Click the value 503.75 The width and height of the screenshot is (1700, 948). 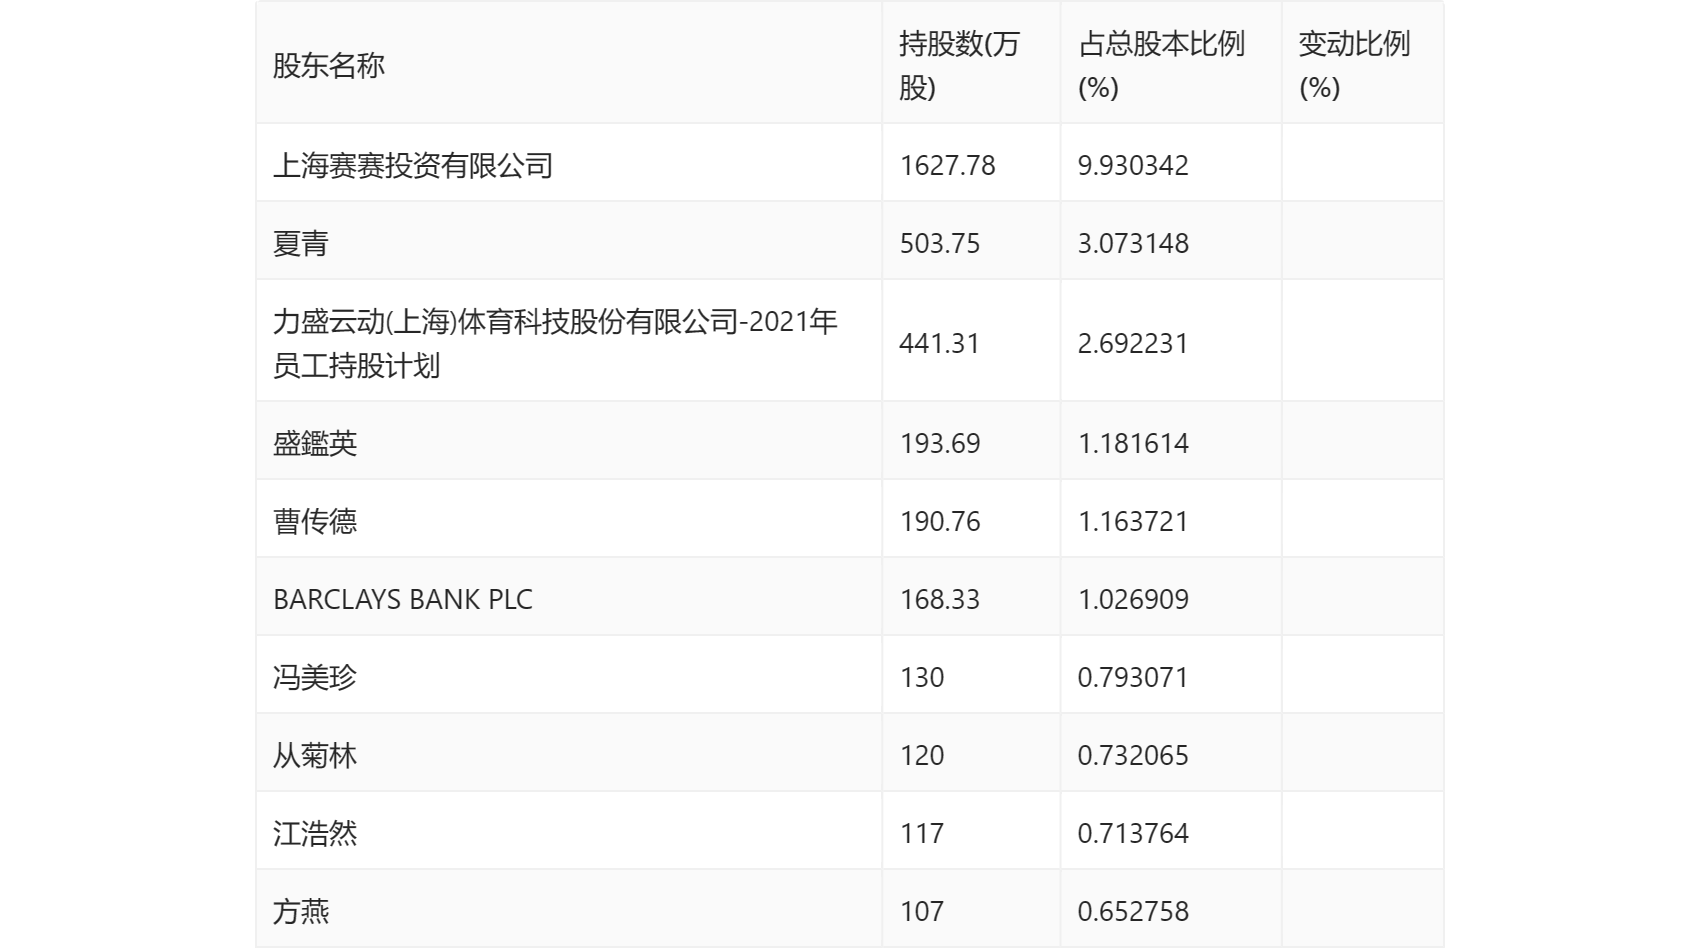[x=940, y=243]
